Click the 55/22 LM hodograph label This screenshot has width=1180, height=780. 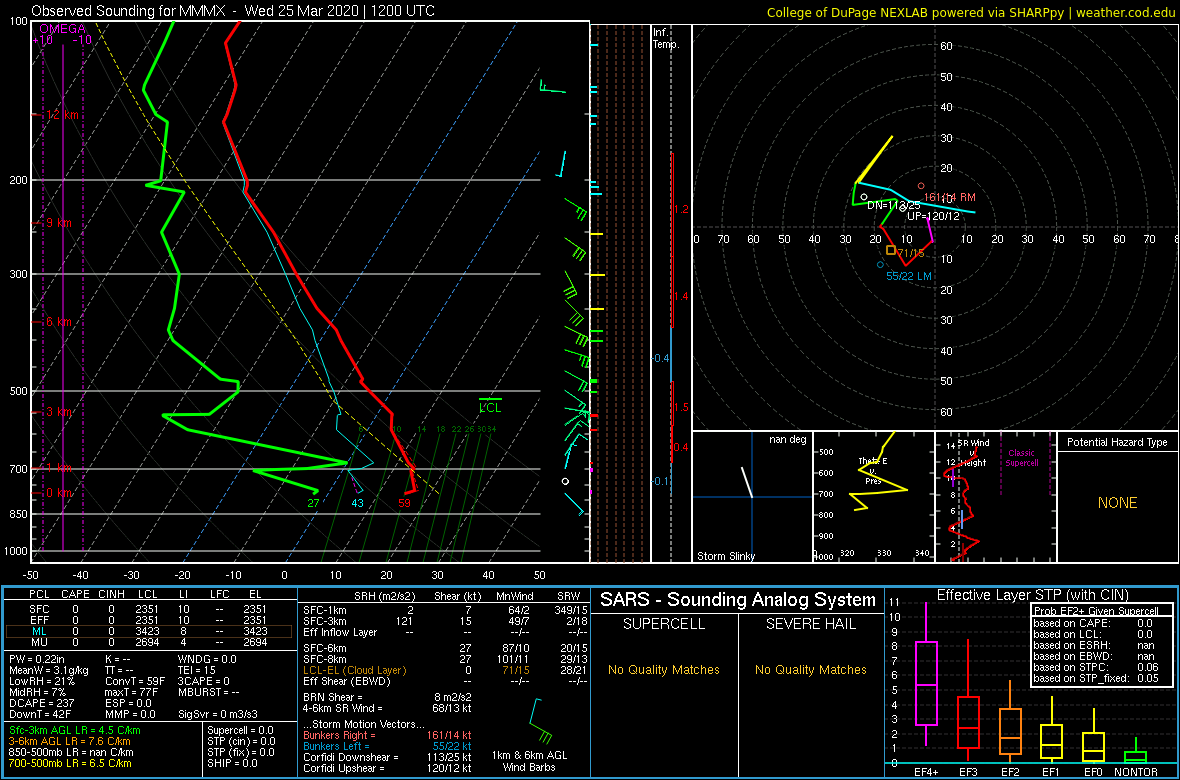point(909,276)
